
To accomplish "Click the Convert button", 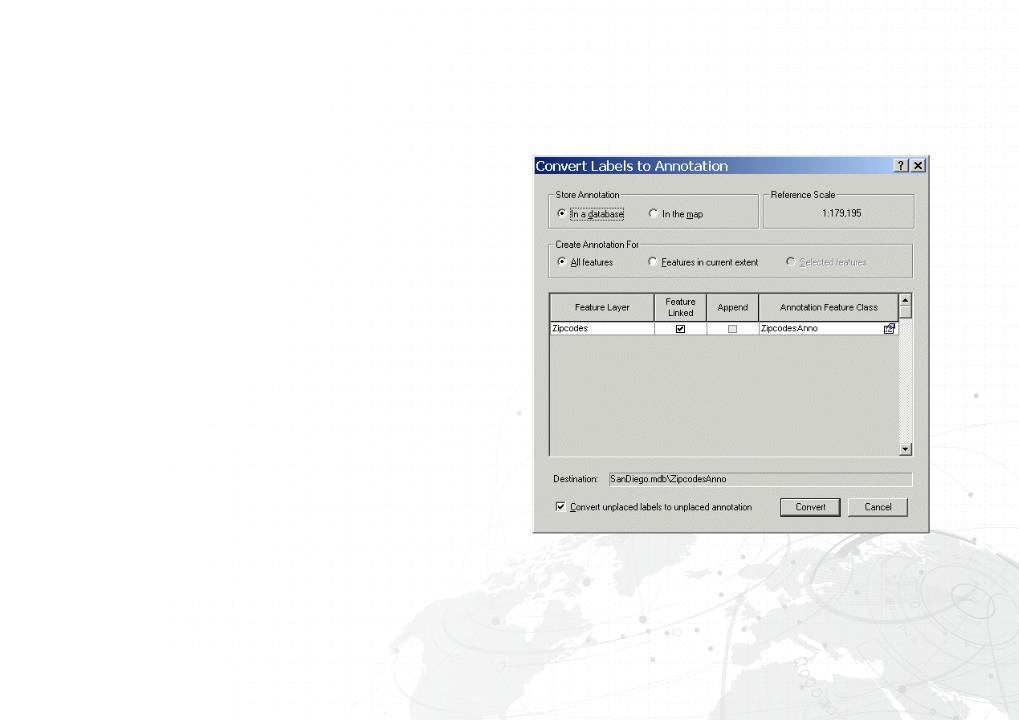I will pyautogui.click(x=810, y=508).
